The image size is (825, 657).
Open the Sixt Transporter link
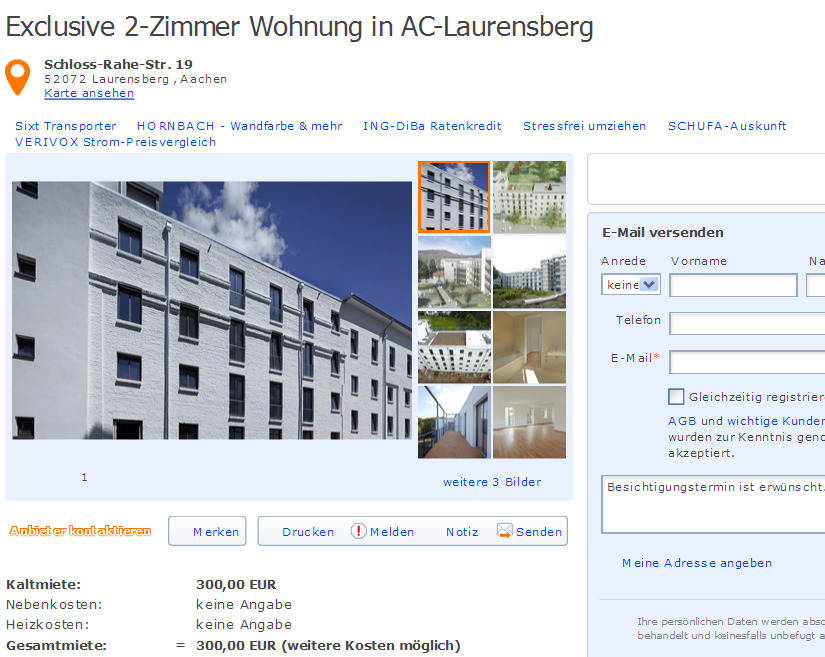[66, 126]
